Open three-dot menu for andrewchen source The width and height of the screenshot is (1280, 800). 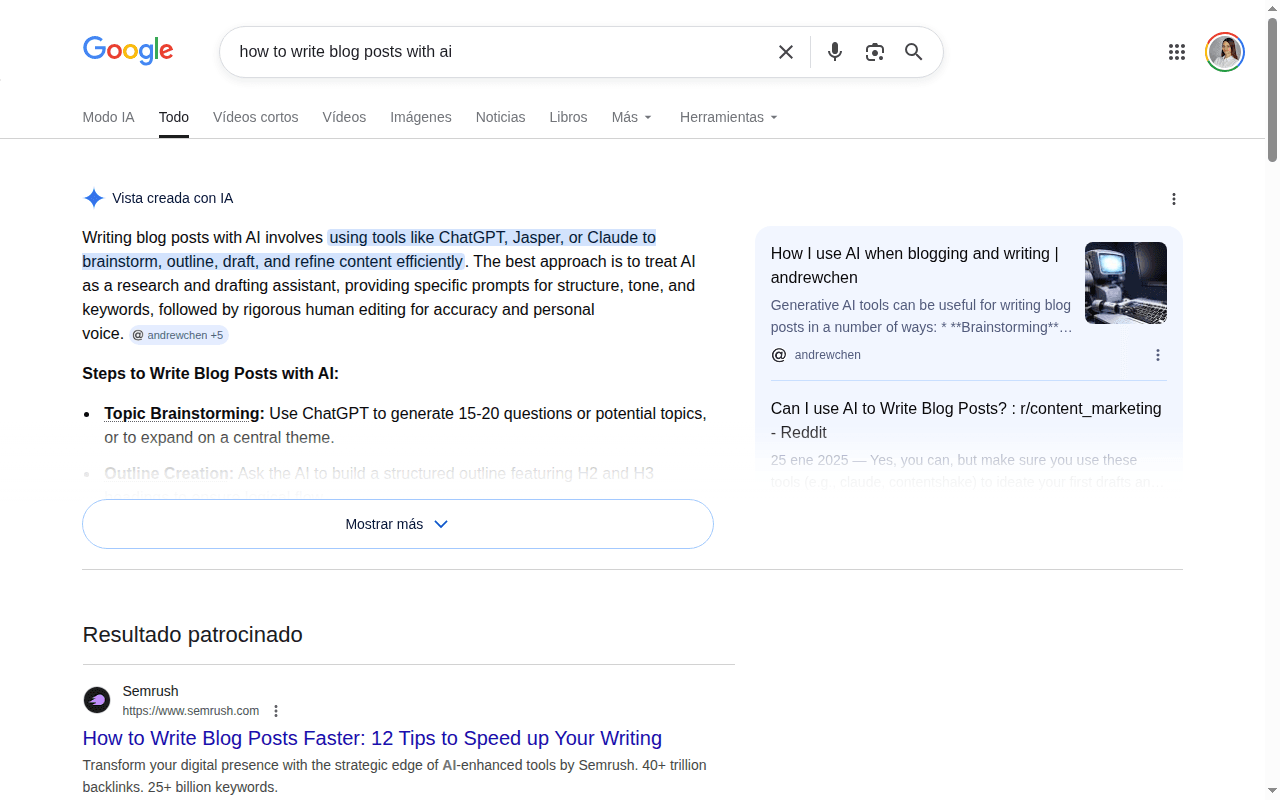pos(1158,355)
